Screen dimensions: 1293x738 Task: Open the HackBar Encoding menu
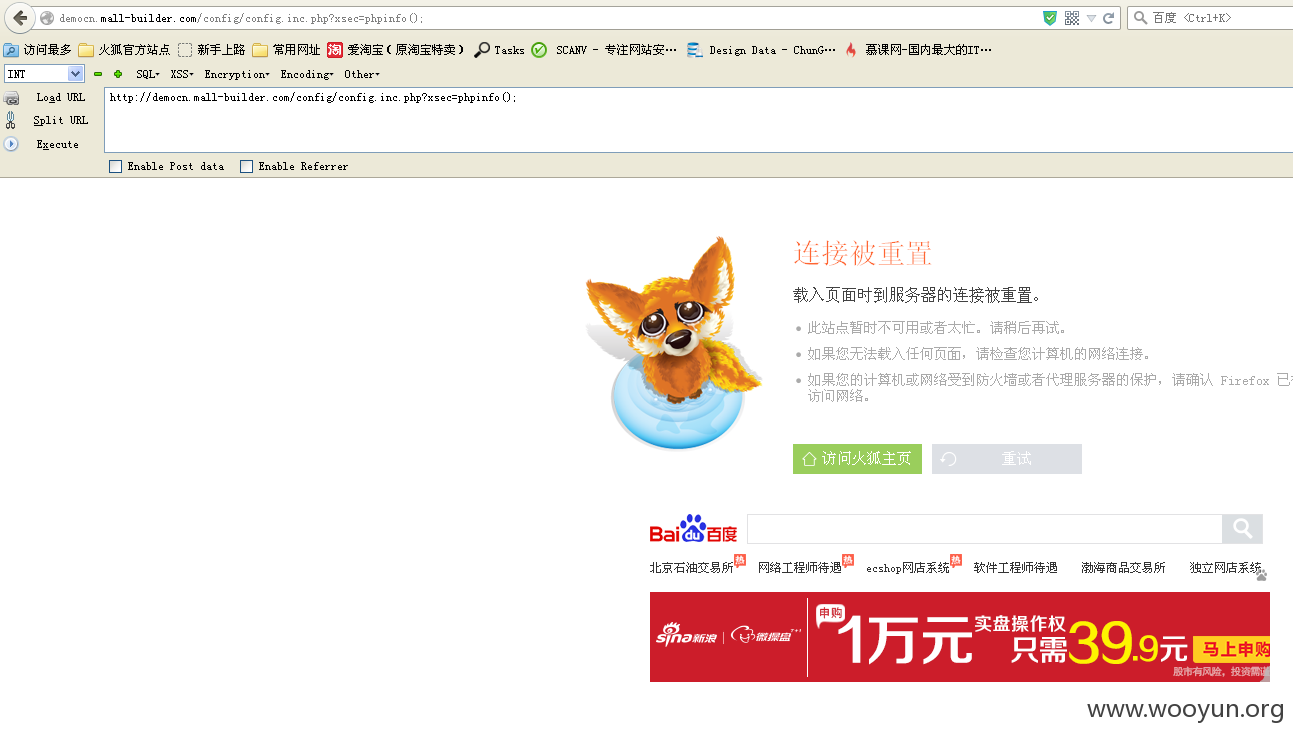tap(307, 74)
